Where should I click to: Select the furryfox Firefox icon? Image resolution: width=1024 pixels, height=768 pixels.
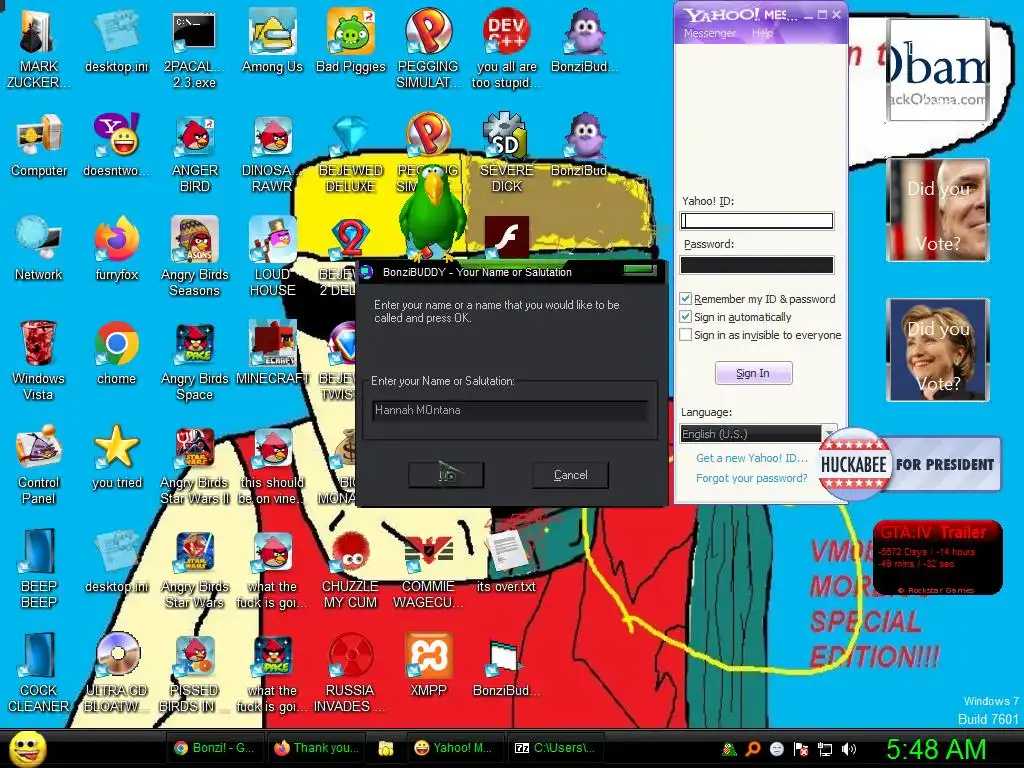click(116, 249)
